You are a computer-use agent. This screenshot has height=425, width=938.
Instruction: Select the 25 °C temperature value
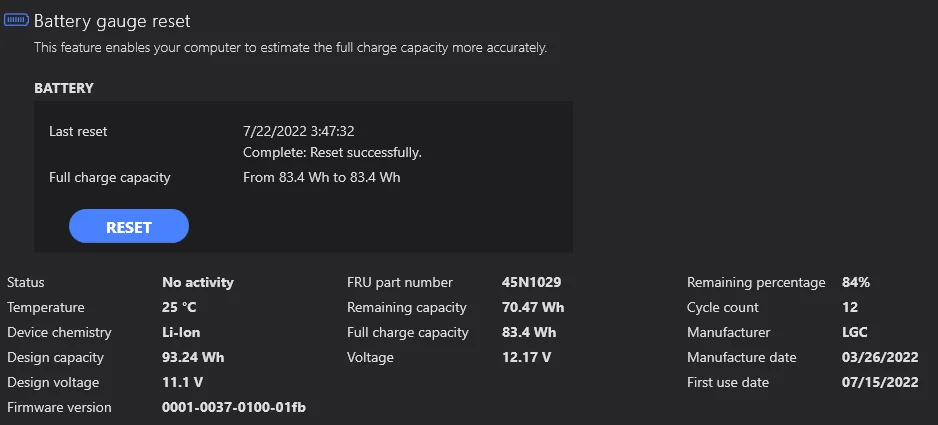coord(179,307)
